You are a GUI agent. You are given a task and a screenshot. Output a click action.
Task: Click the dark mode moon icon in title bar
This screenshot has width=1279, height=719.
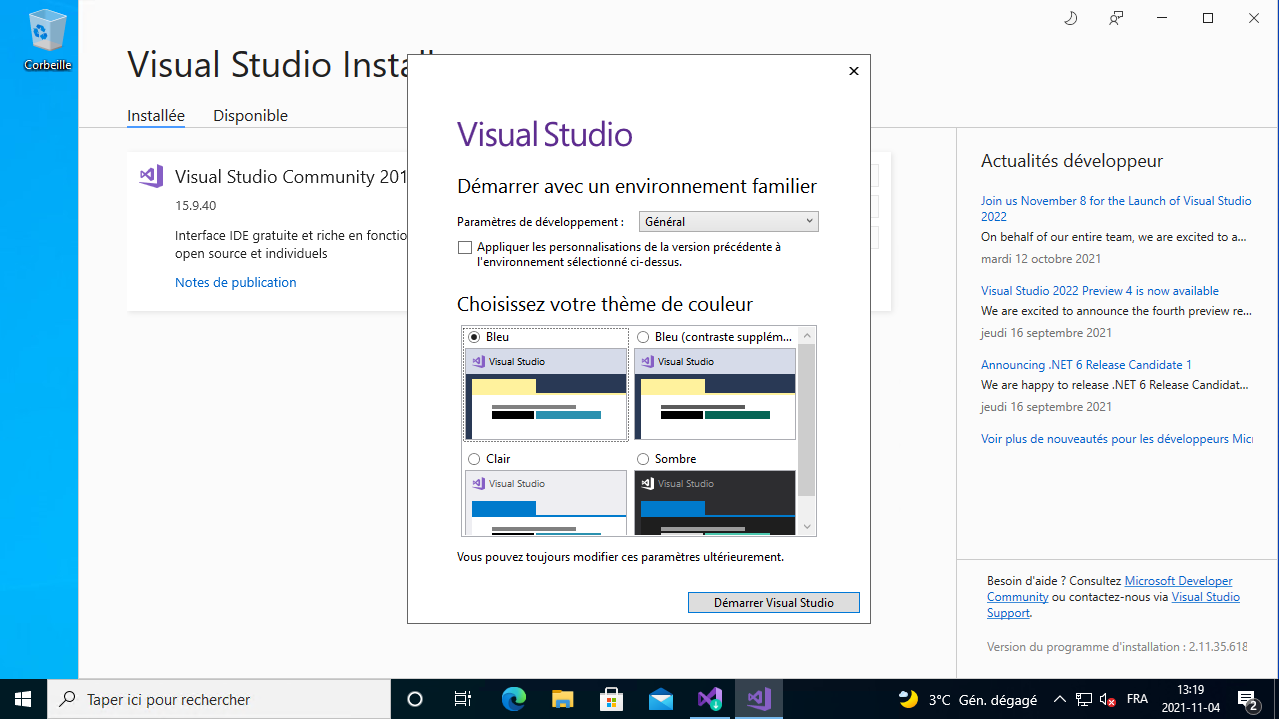1070,18
